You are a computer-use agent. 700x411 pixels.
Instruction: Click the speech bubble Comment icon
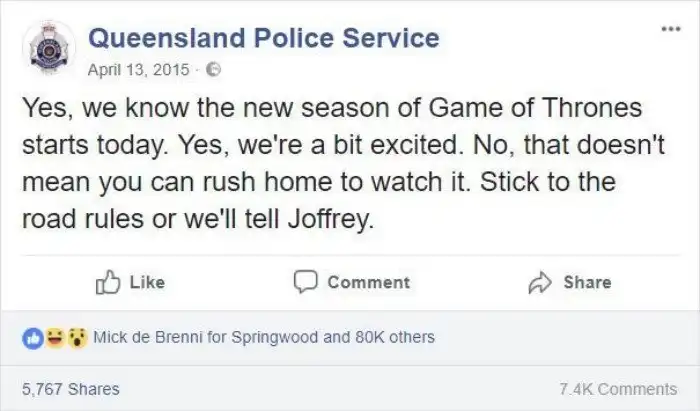click(305, 282)
